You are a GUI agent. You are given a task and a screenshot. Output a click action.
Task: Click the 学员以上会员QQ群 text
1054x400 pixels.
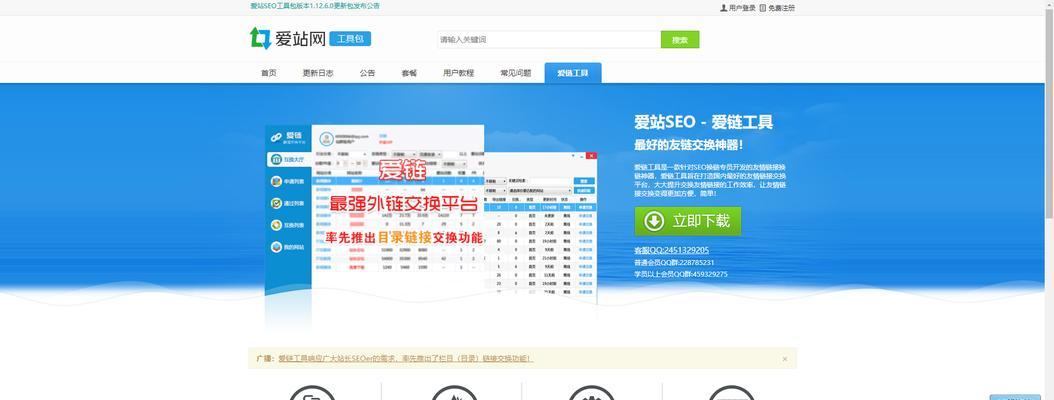coord(680,274)
